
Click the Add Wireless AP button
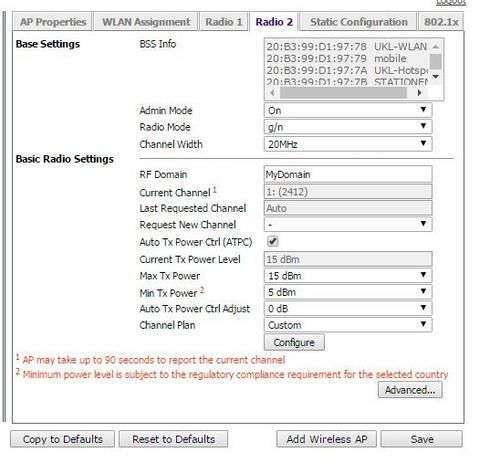pyautogui.click(x=326, y=439)
